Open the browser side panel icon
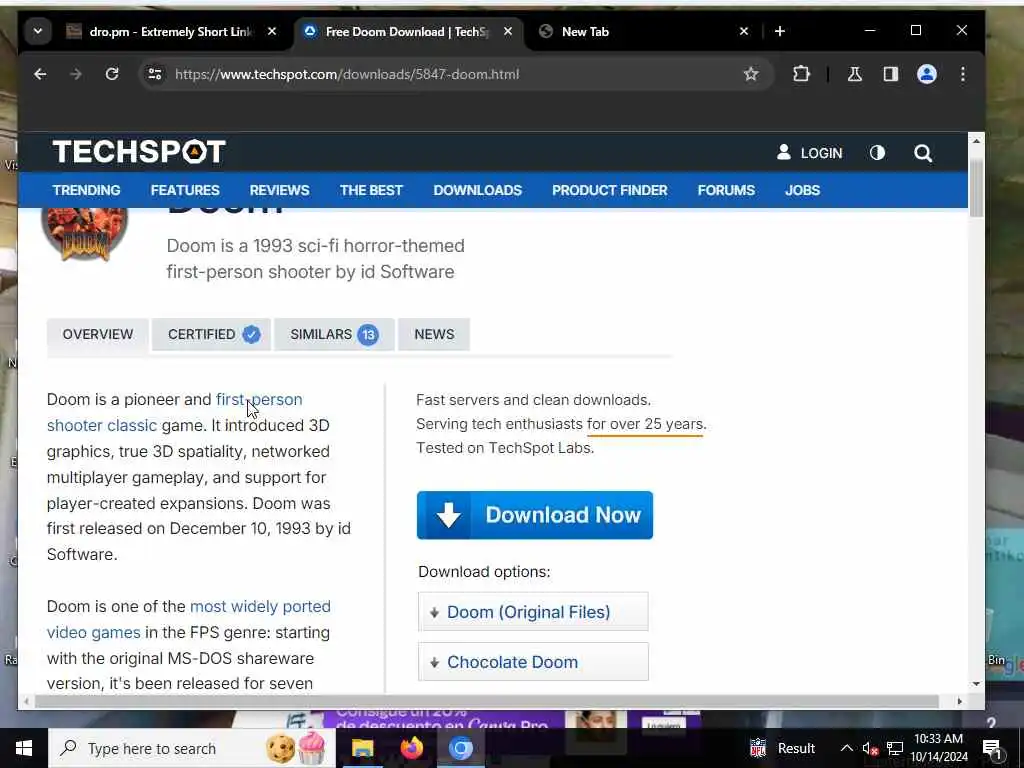This screenshot has height=768, width=1024. [891, 74]
